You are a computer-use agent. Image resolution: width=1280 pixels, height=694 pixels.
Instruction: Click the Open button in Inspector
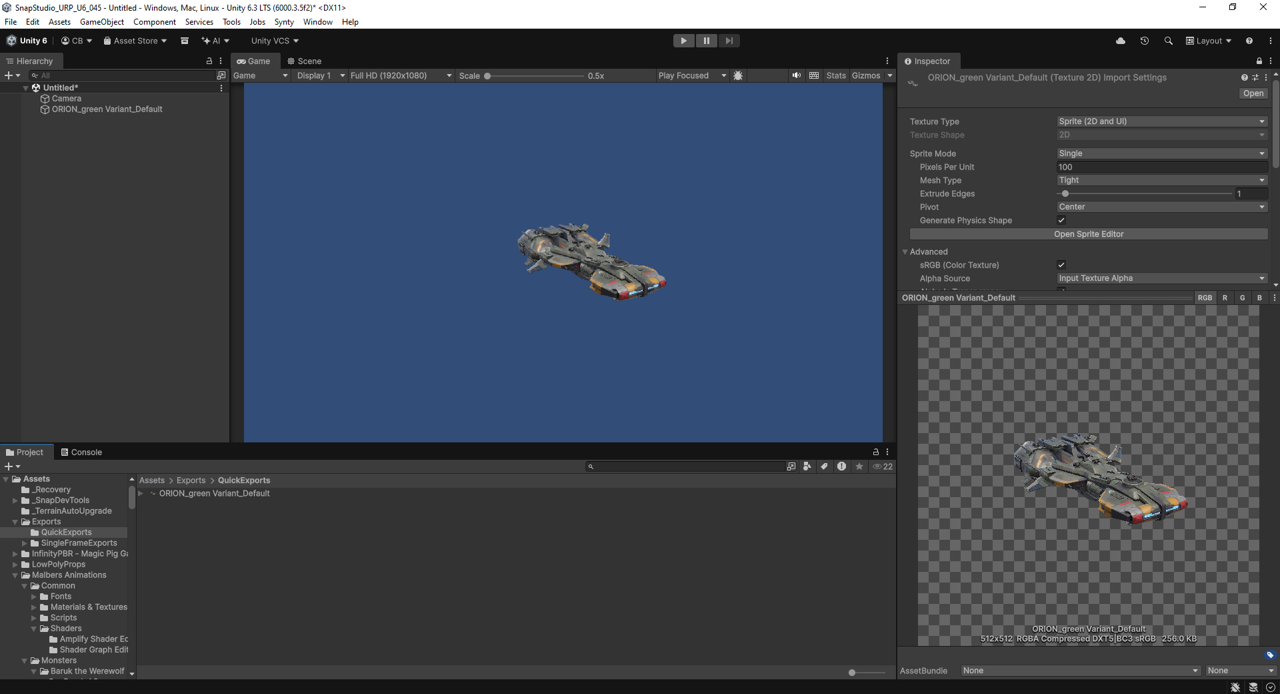(x=1253, y=93)
